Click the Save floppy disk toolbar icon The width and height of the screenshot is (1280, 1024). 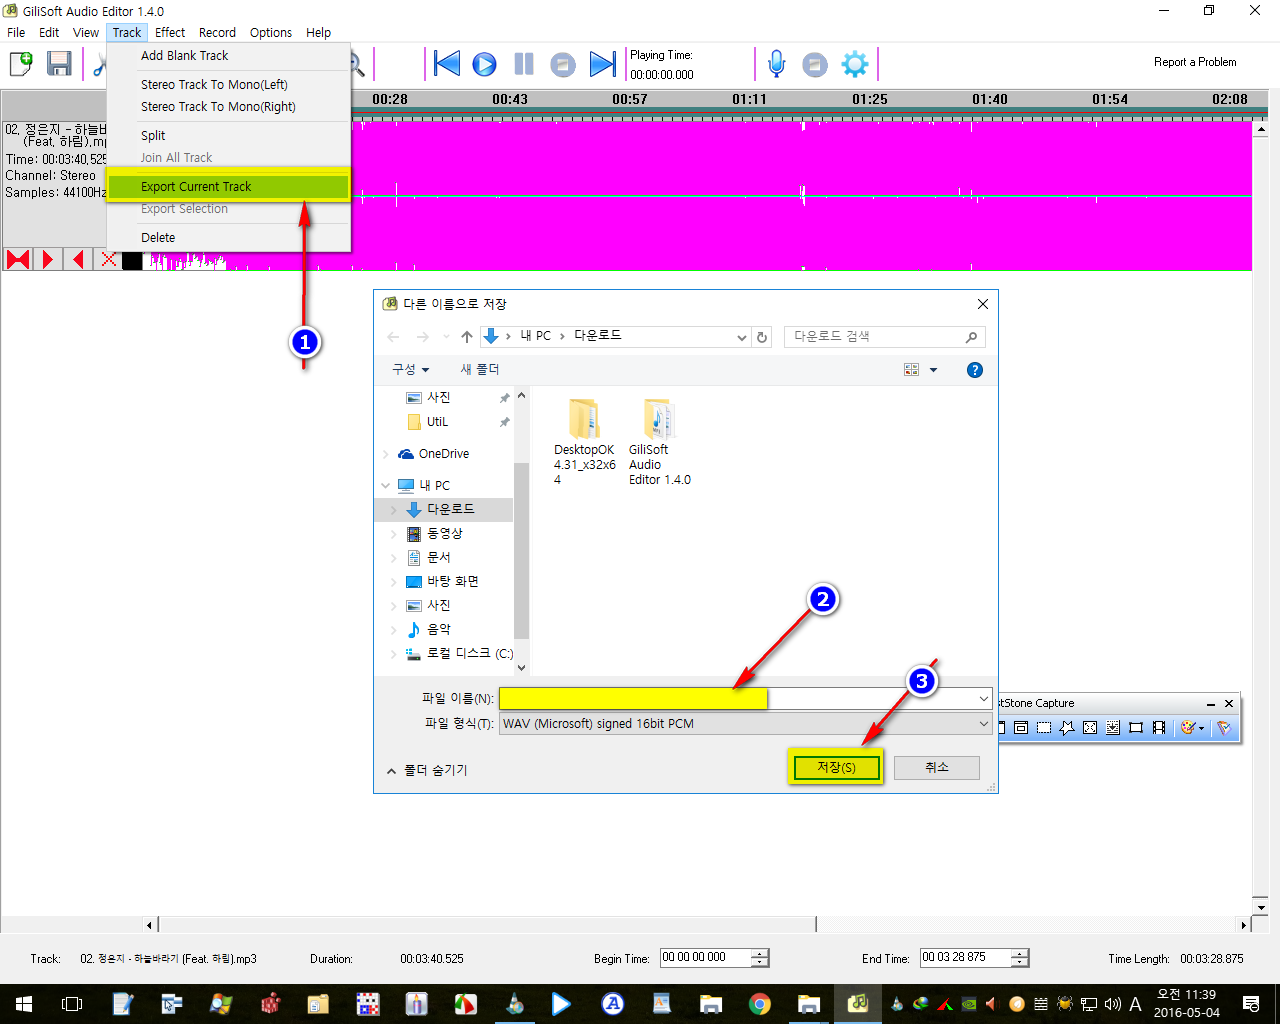(x=59, y=64)
